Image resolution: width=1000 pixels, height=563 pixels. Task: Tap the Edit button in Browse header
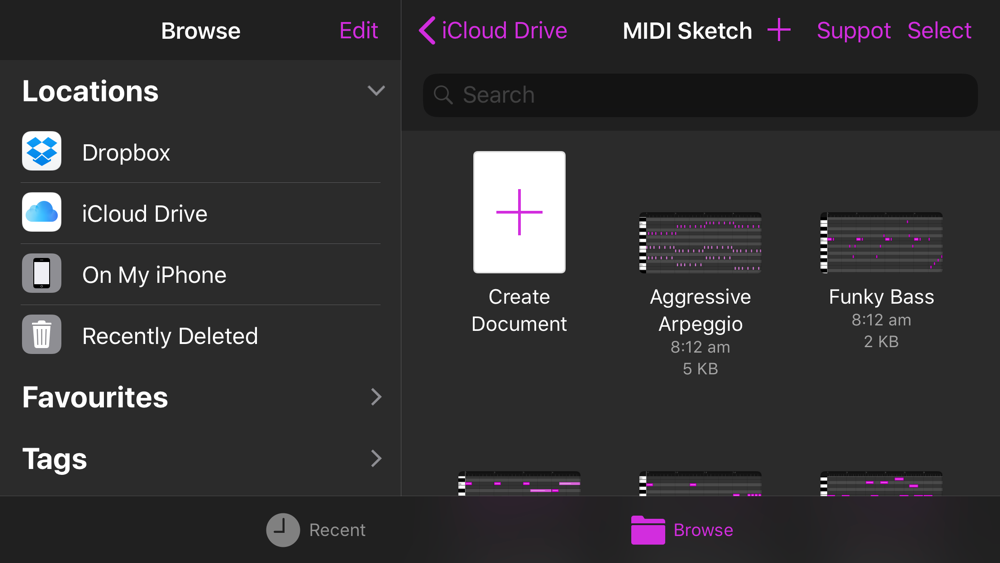tap(358, 31)
